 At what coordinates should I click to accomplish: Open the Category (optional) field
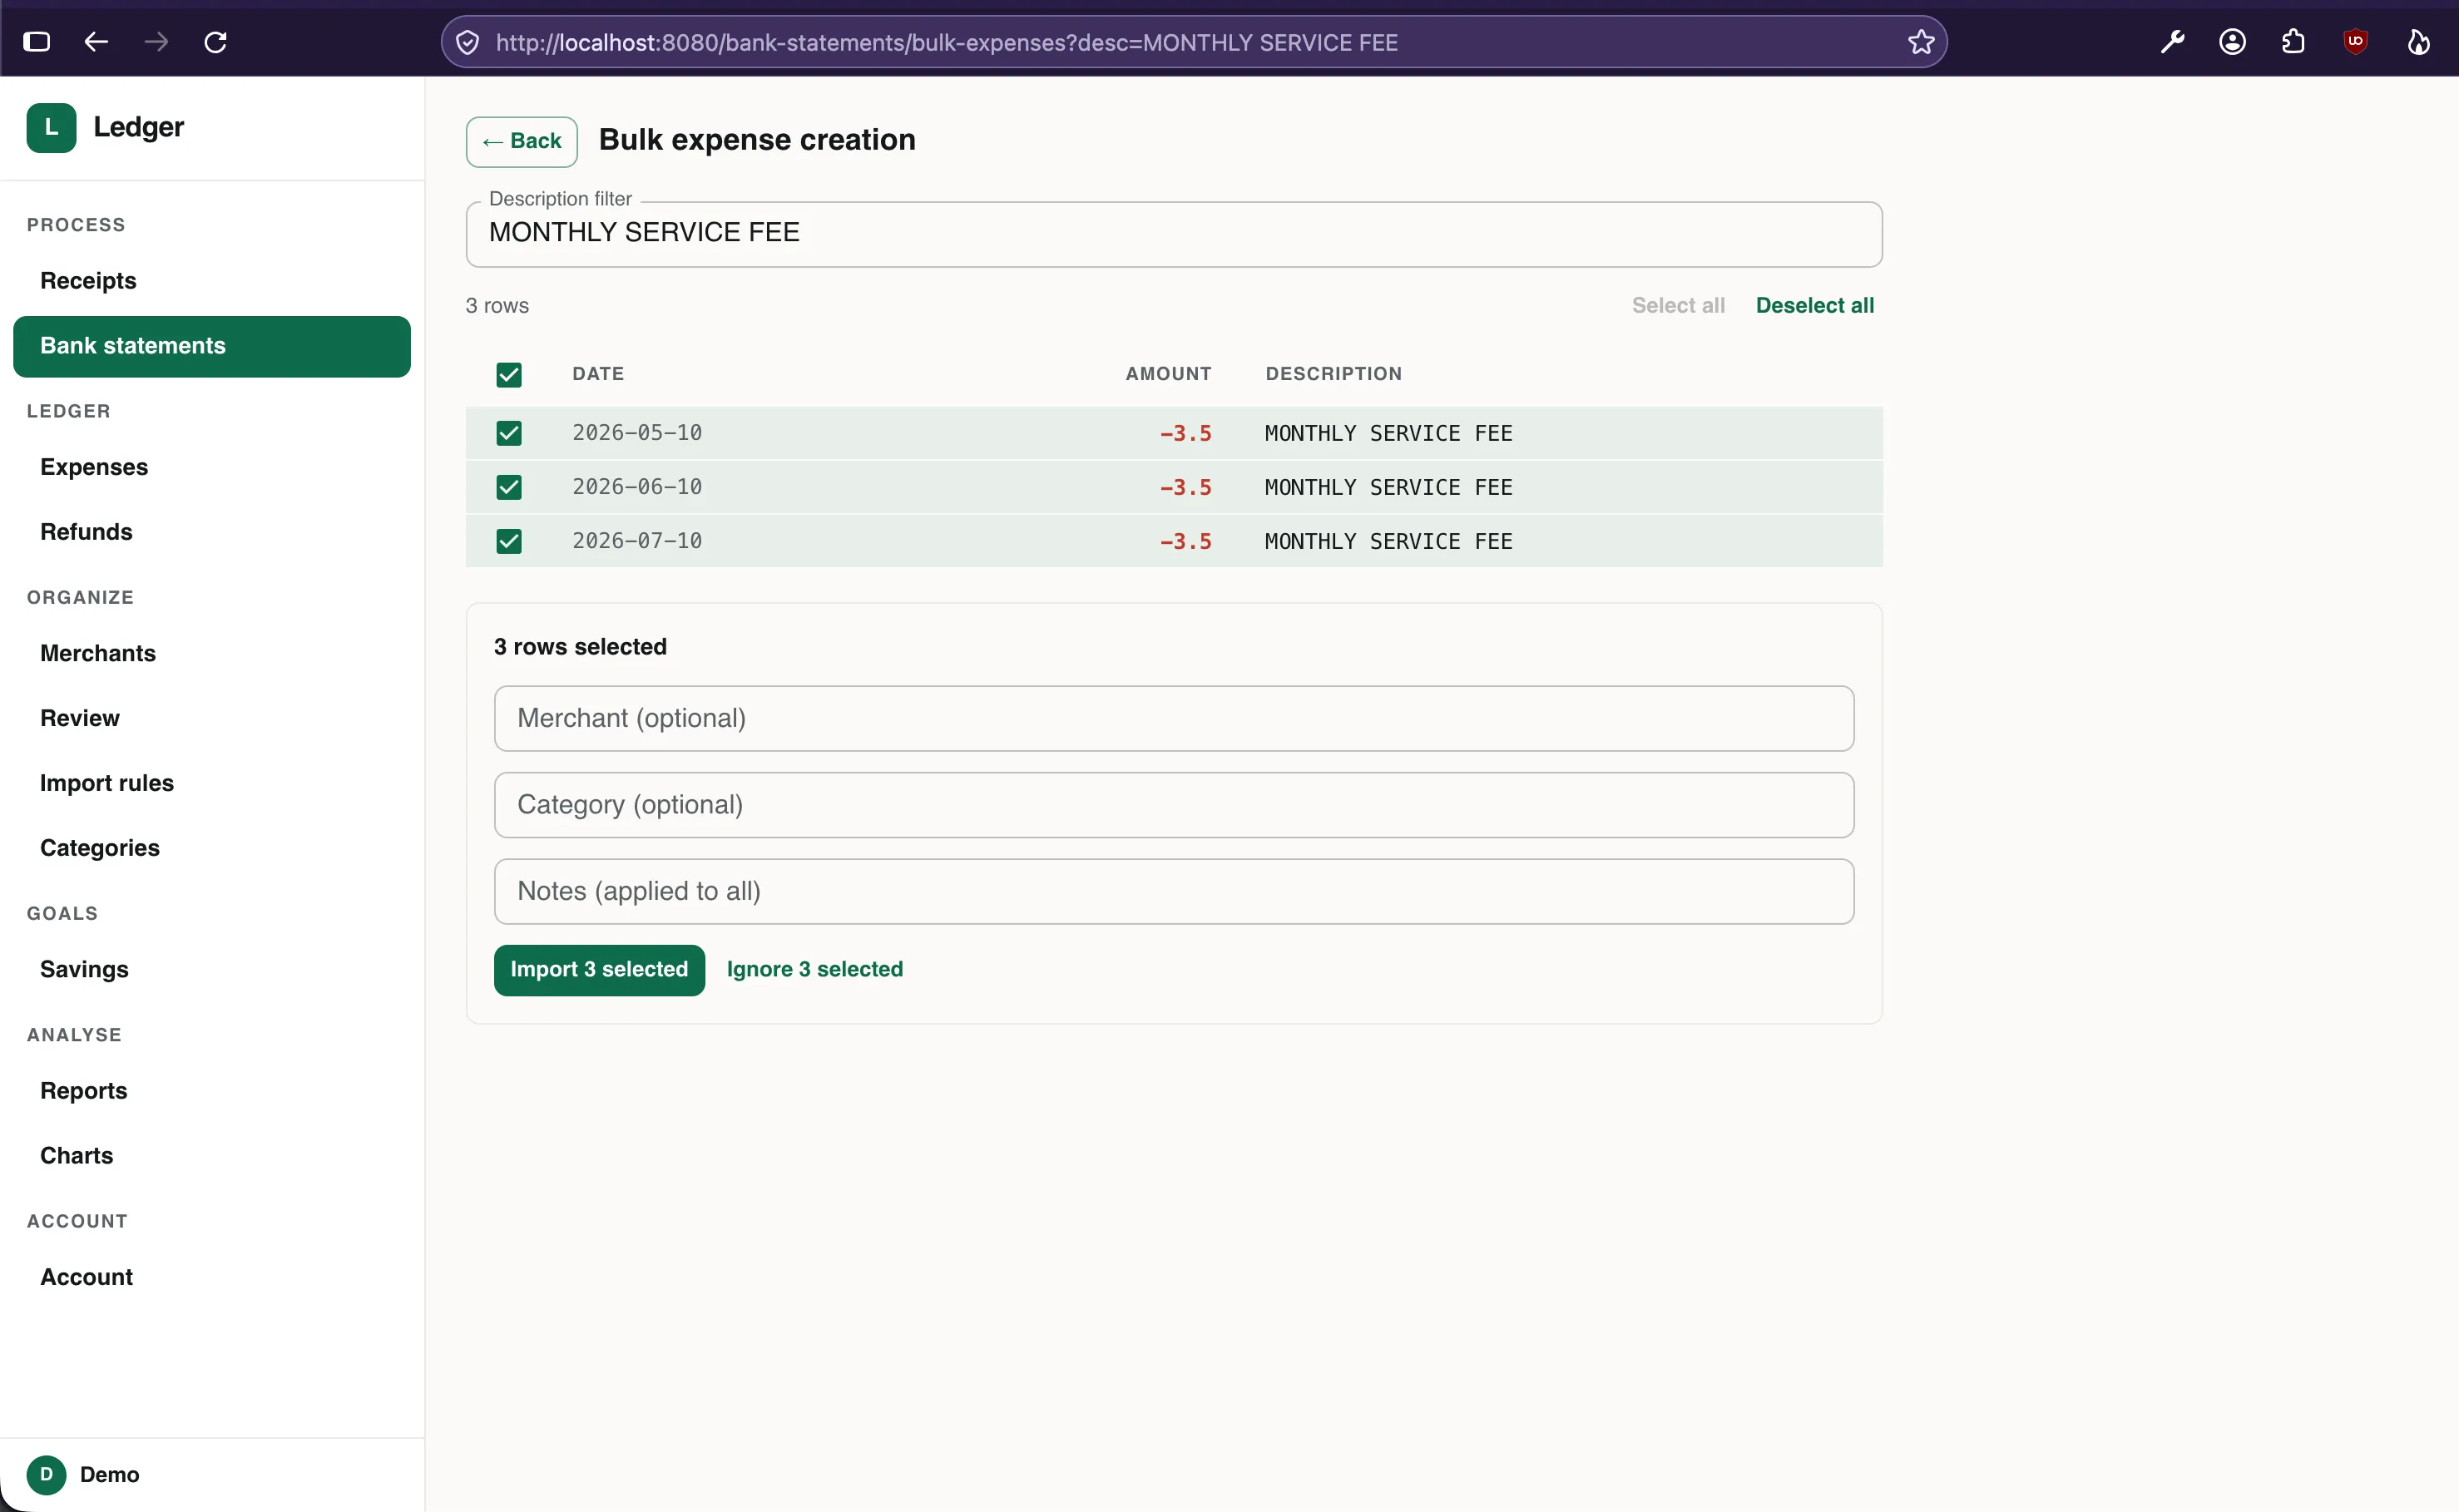[x=1174, y=805]
